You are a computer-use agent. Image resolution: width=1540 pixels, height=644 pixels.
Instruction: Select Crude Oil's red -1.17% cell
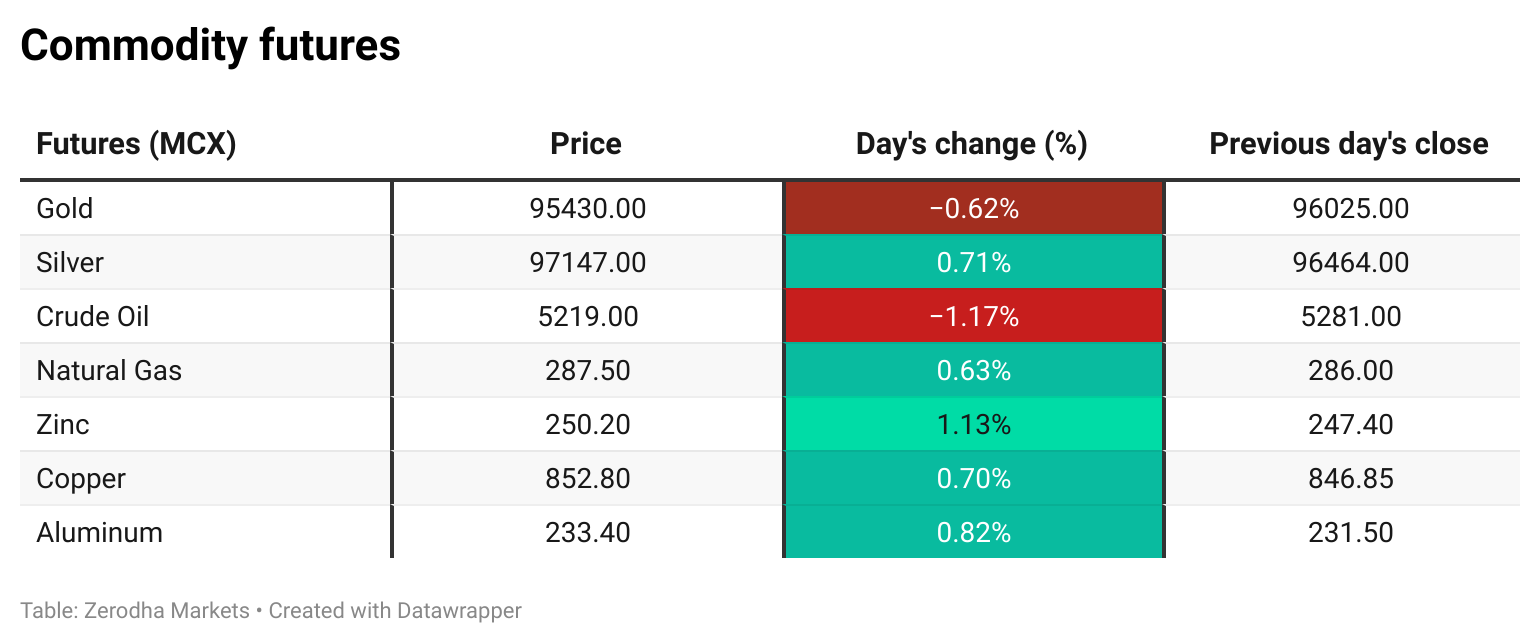coord(973,317)
